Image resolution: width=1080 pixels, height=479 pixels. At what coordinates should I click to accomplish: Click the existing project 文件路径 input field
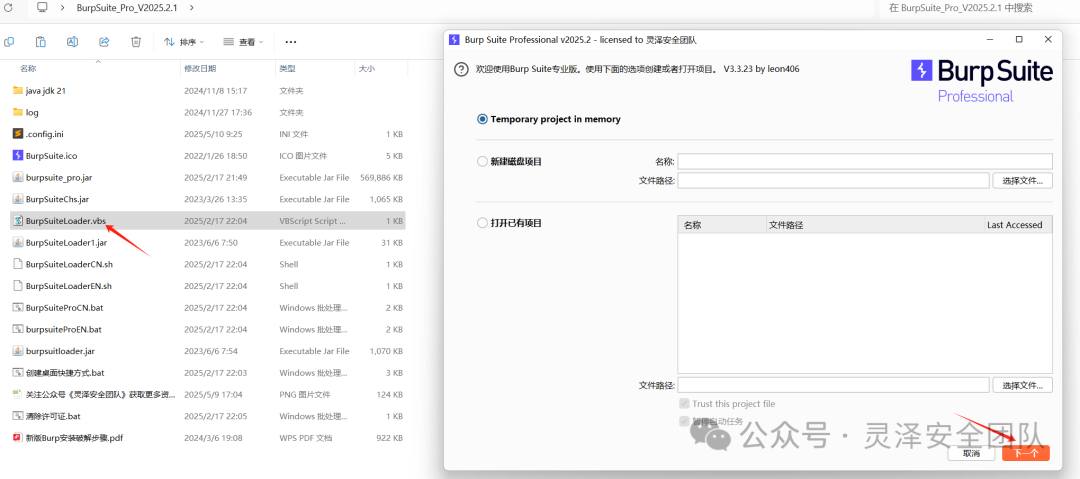point(833,385)
